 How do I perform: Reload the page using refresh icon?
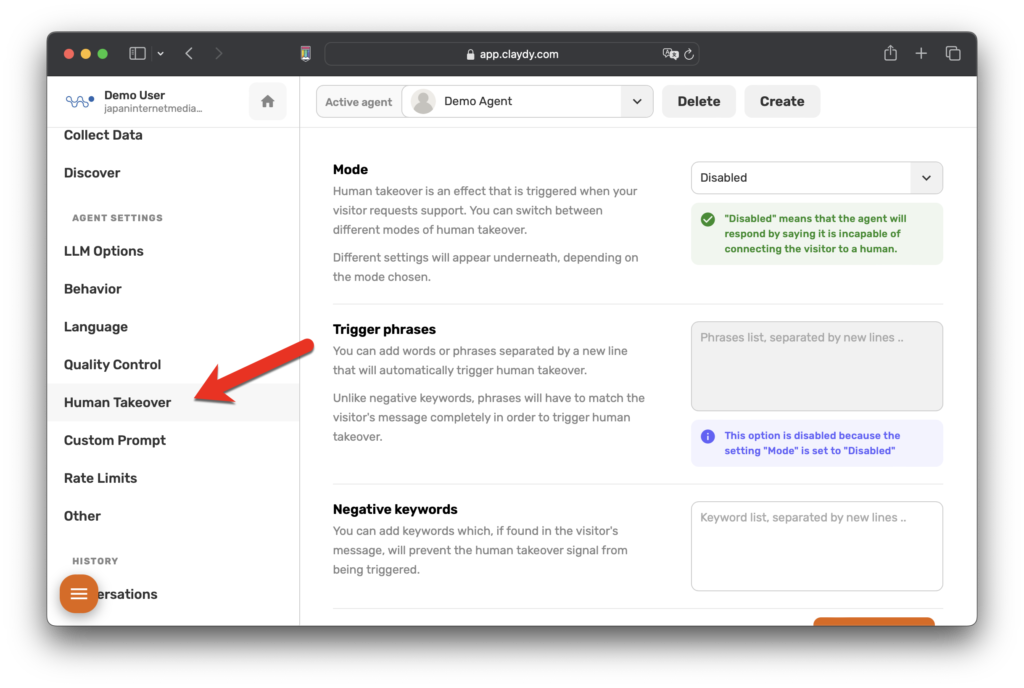tap(689, 54)
